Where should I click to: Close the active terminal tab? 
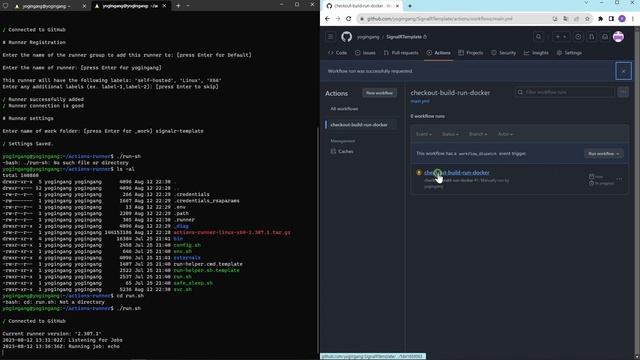tap(164, 6)
